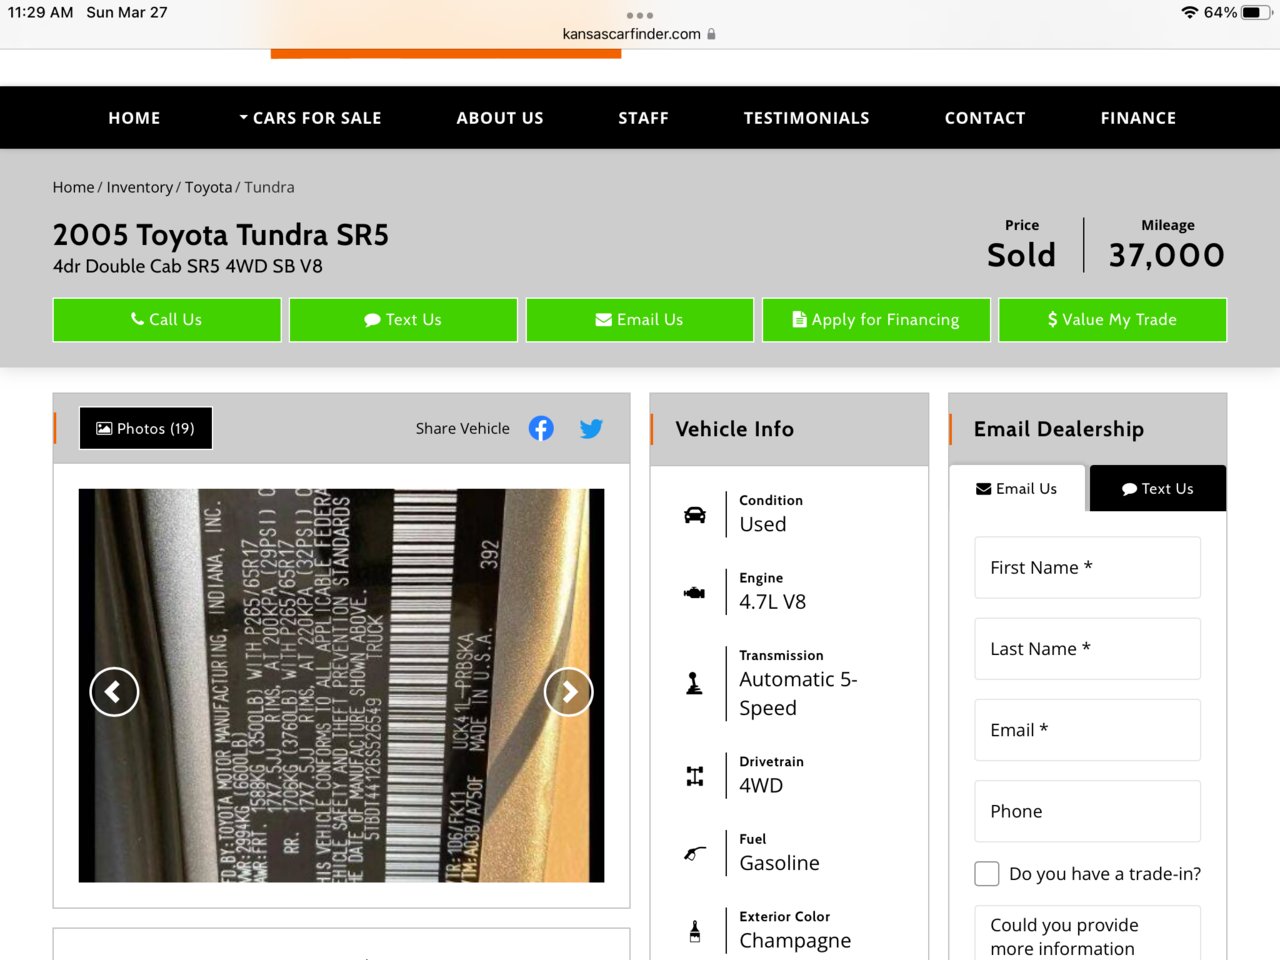
Task: Click the First Name input field
Action: [x=1088, y=568]
